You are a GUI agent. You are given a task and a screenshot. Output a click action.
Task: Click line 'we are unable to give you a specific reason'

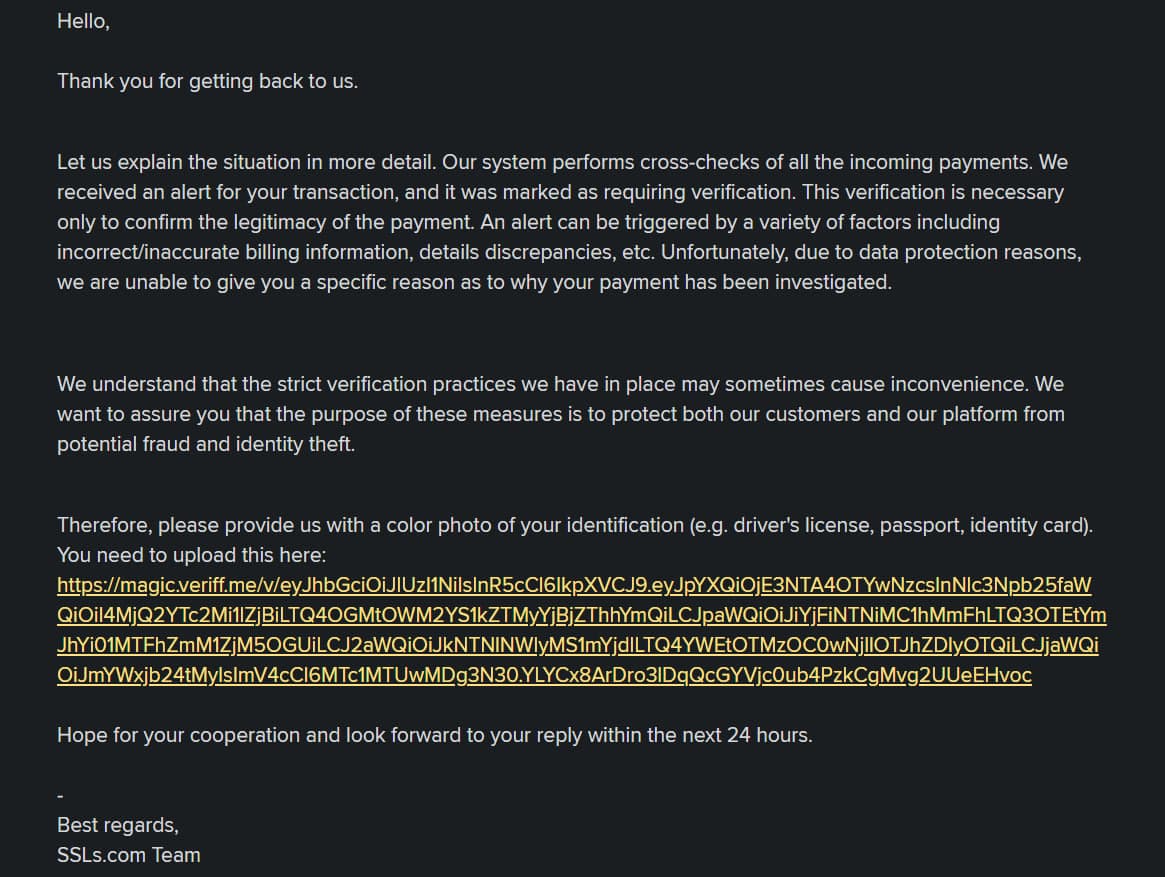474,282
